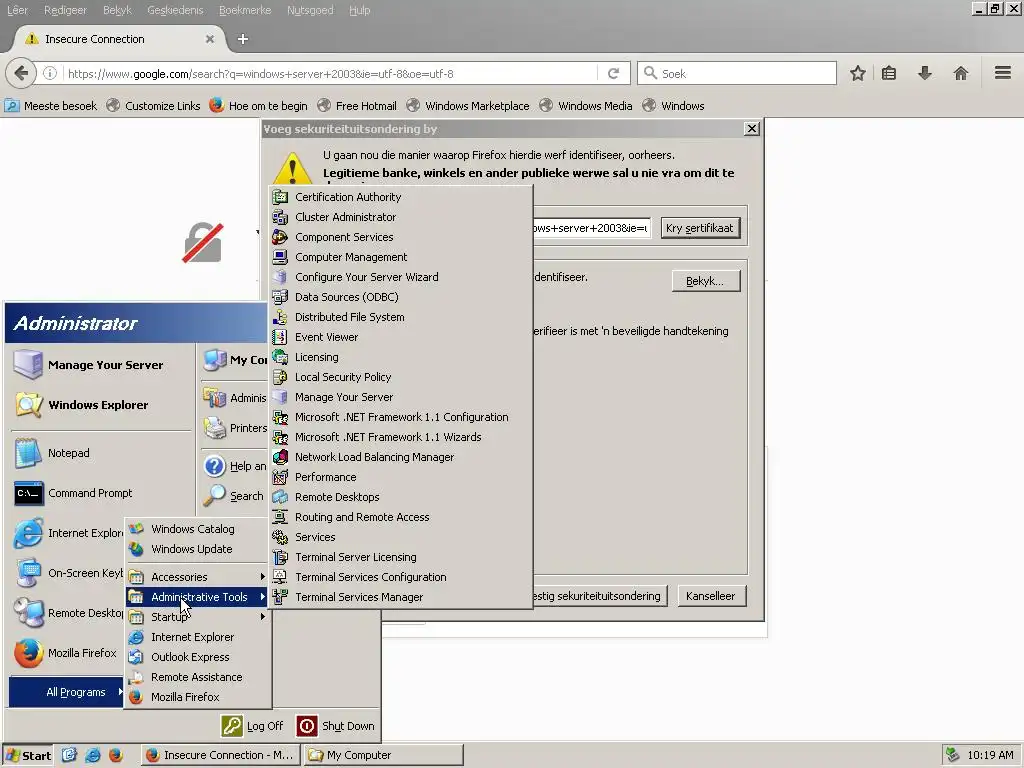Image resolution: width=1024 pixels, height=768 pixels.
Task: Reload the page in Firefox
Action: [x=613, y=74]
